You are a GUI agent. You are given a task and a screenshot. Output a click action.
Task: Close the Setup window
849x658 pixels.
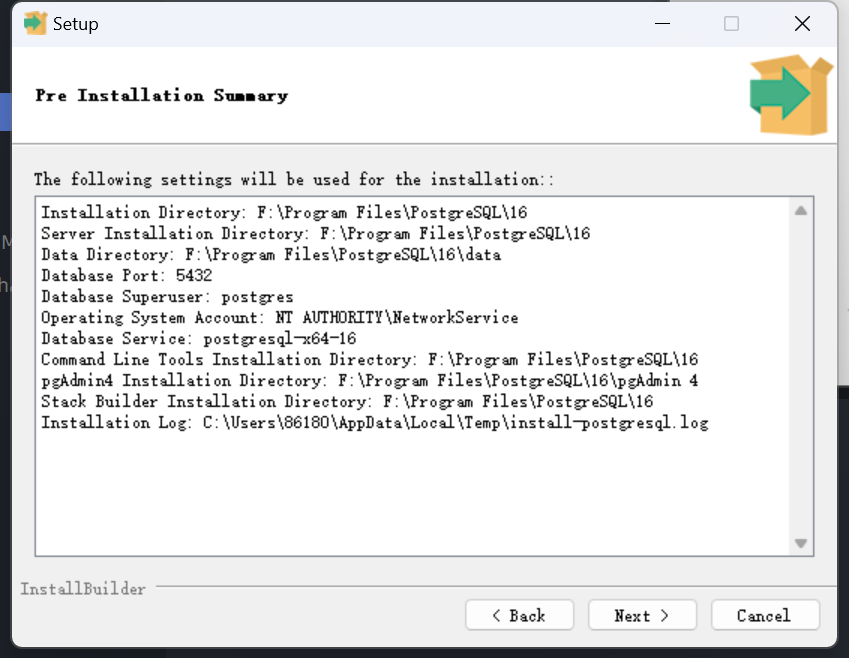(802, 24)
